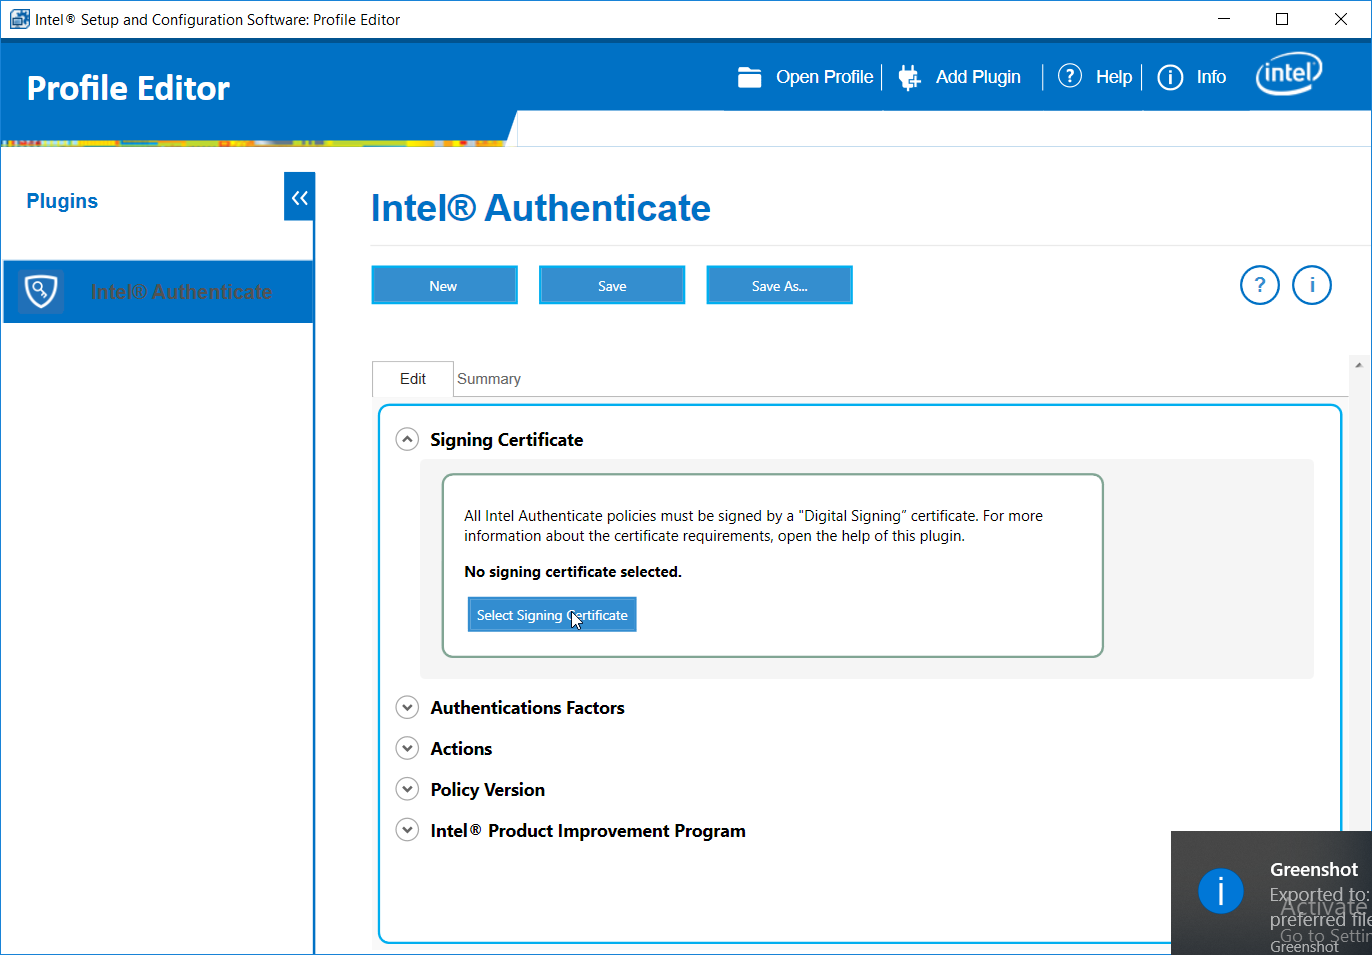
Task: Click the Info circle icon in header
Action: pyautogui.click(x=1170, y=77)
